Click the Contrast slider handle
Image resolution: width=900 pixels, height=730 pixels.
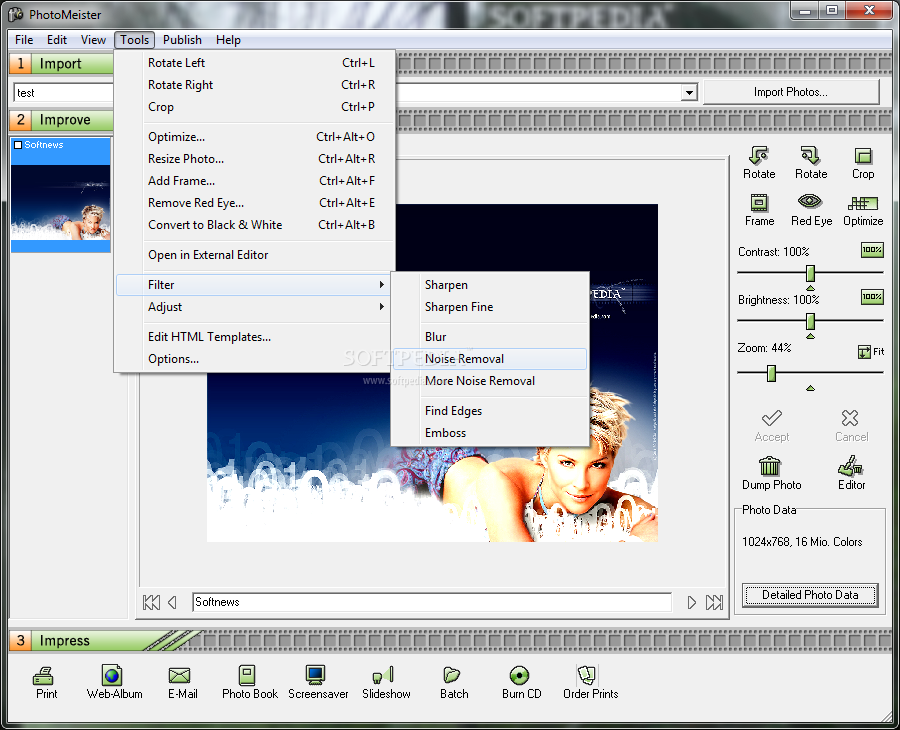[x=810, y=273]
